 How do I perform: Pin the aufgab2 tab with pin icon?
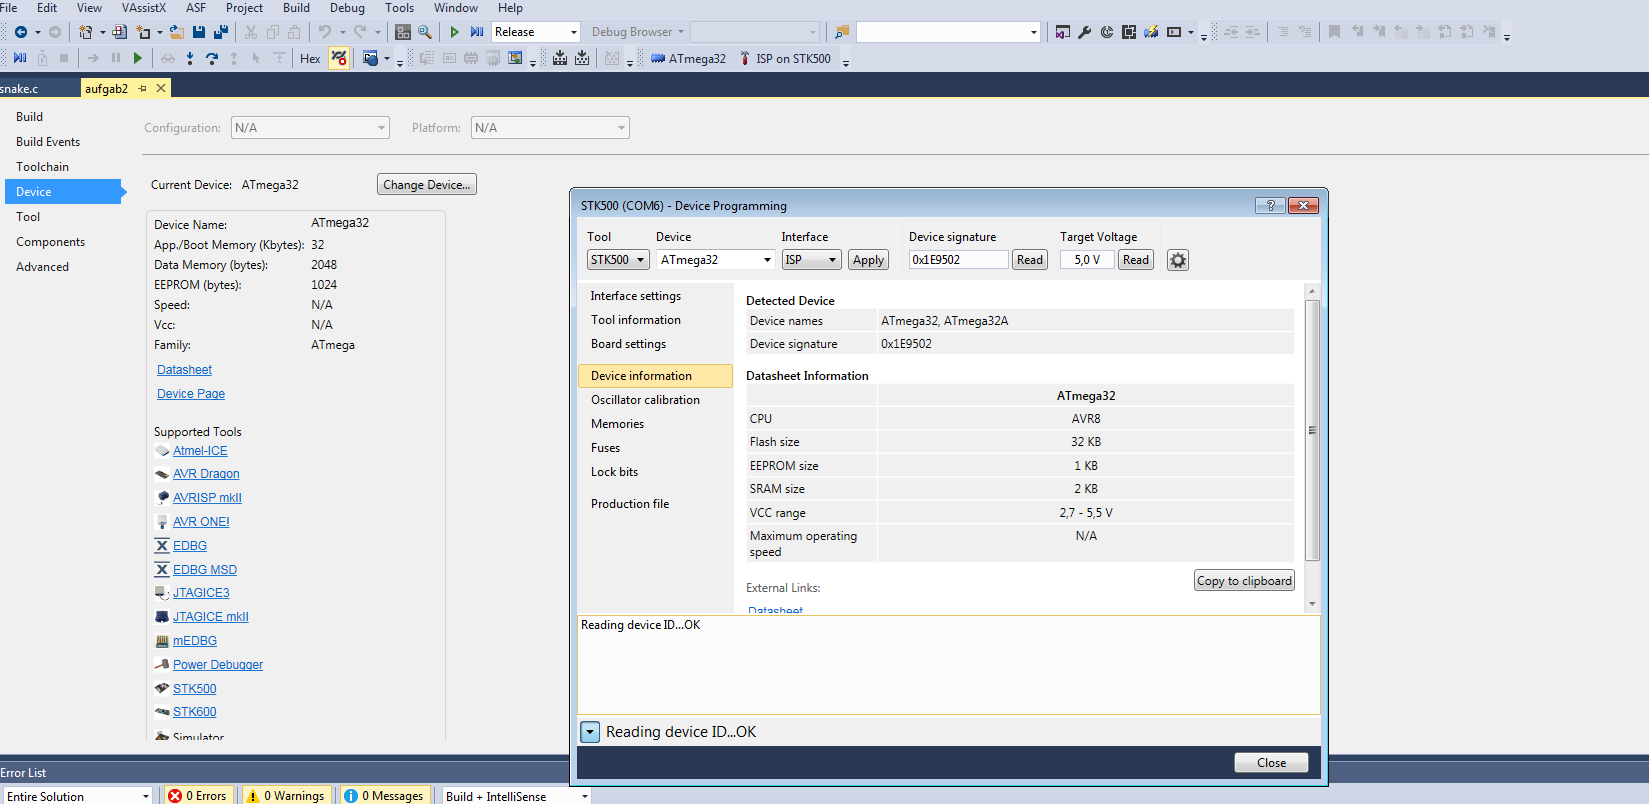(142, 88)
